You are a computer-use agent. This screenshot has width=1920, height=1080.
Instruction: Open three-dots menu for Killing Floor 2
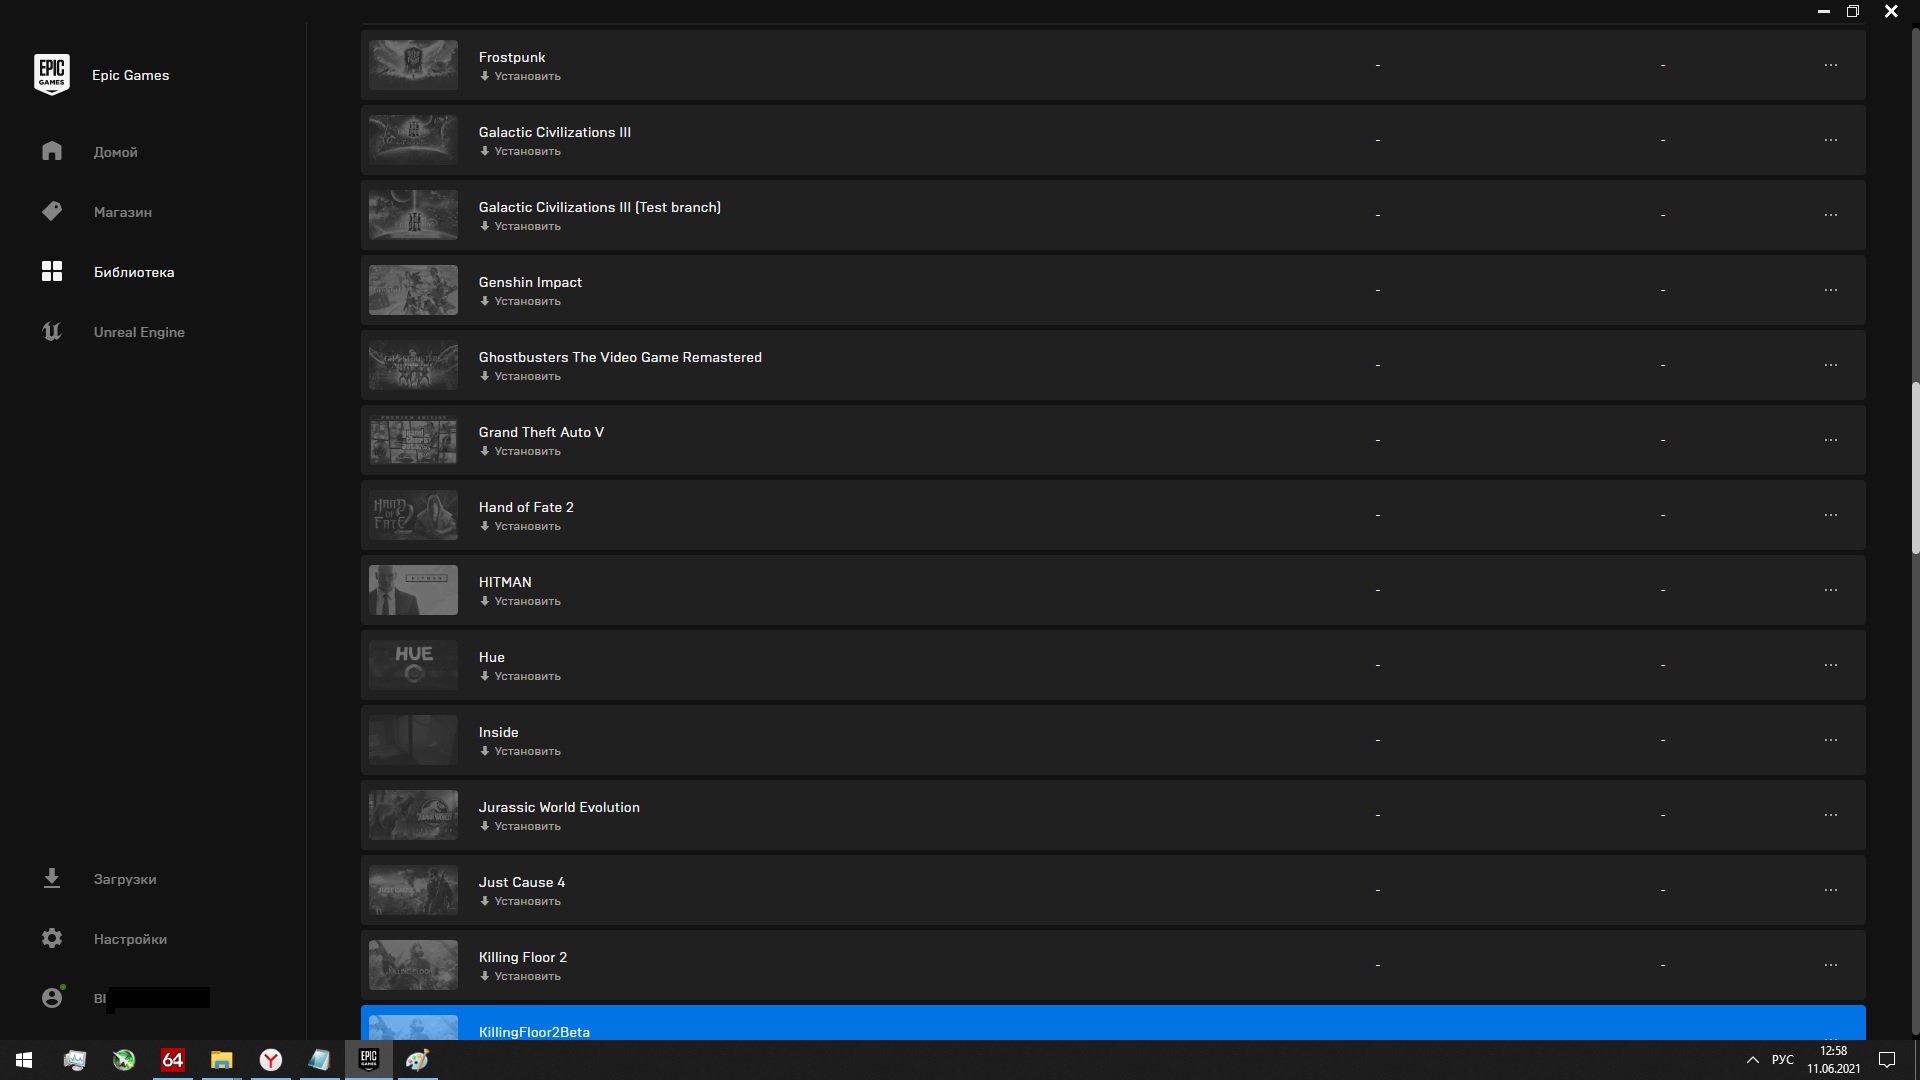(x=1830, y=965)
